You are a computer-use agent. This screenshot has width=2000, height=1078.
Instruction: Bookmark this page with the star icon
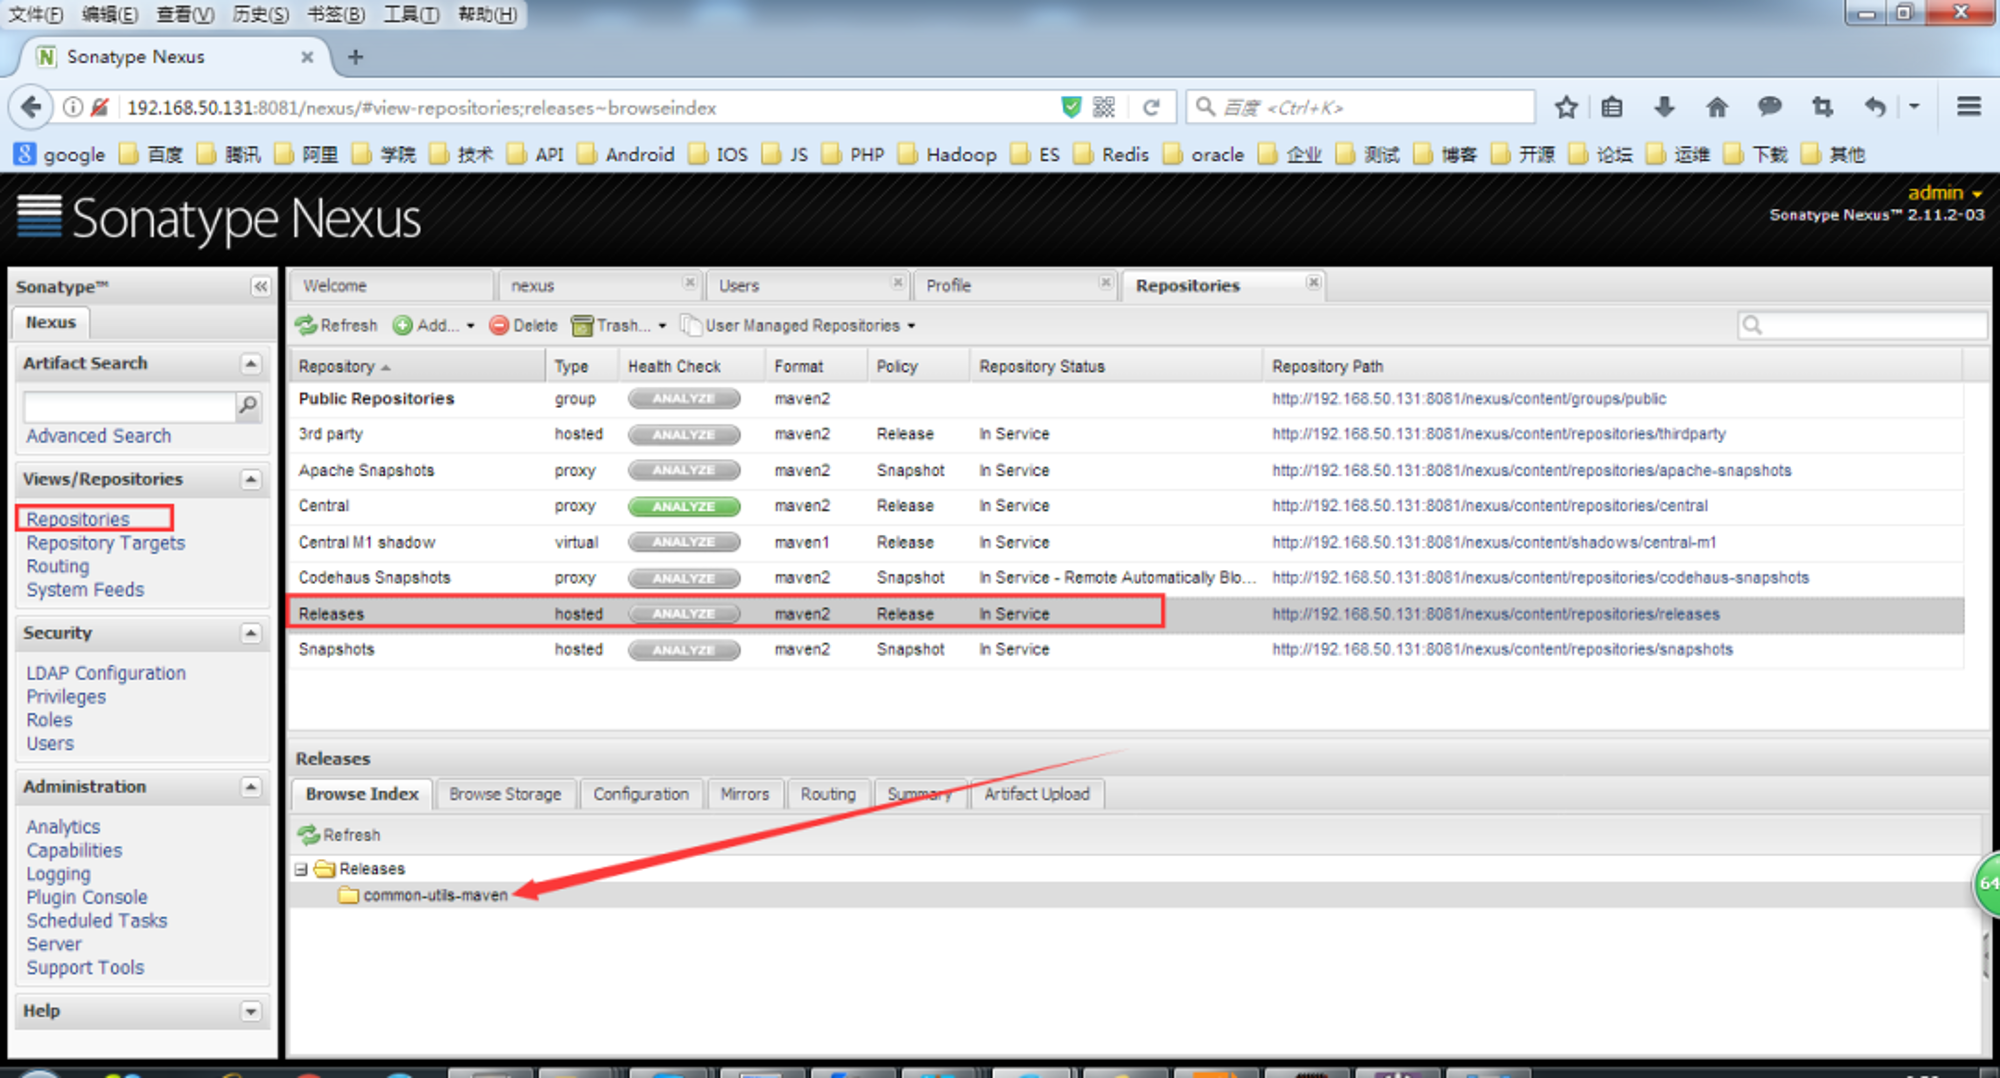click(x=1566, y=107)
